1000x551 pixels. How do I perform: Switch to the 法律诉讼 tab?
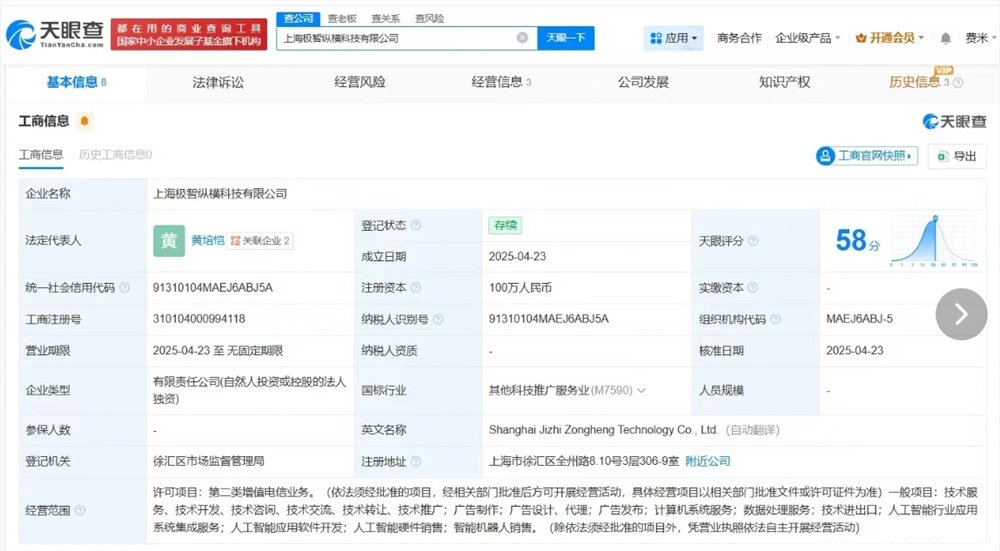point(218,82)
